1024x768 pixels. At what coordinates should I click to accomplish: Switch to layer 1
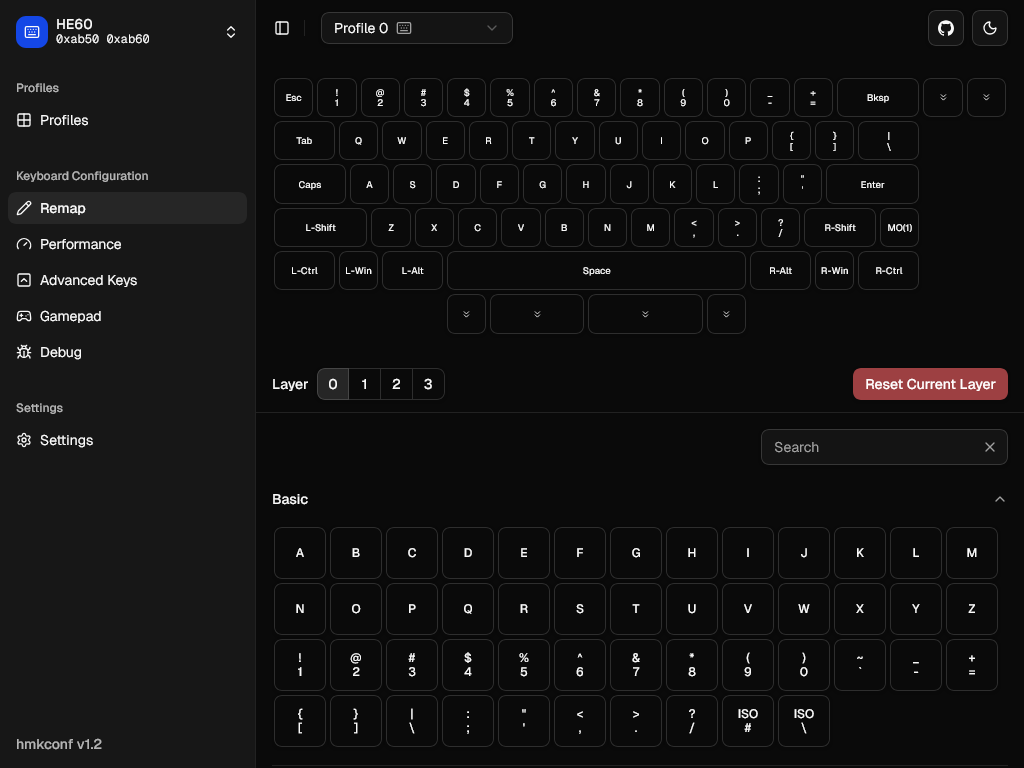click(364, 384)
